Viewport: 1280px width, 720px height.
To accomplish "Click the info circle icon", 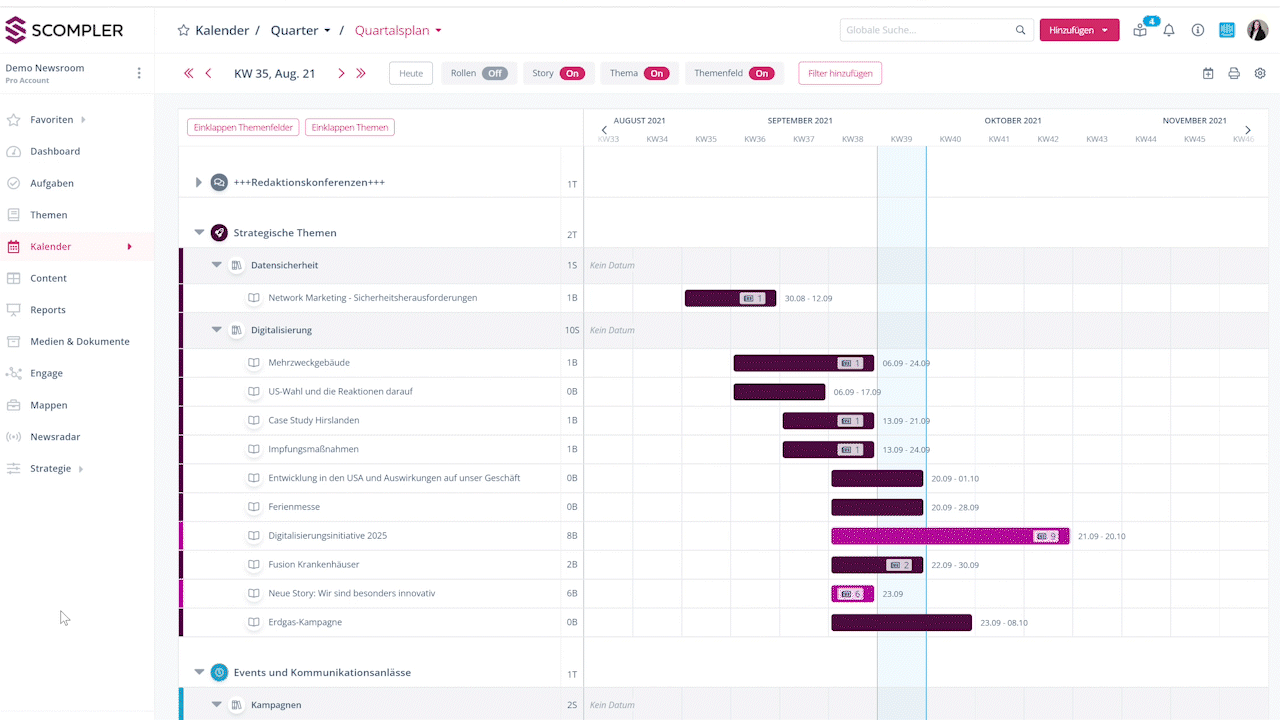I will 1197,30.
